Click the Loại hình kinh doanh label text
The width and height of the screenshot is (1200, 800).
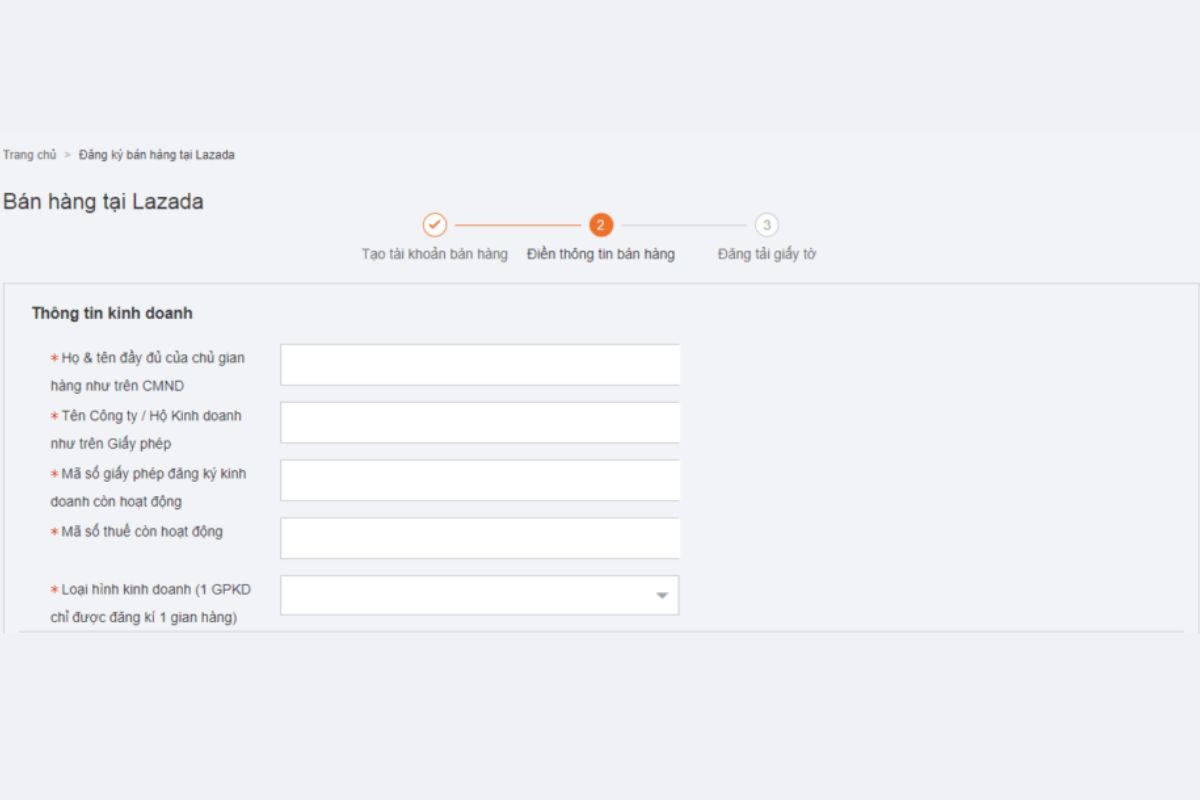[x=151, y=604]
